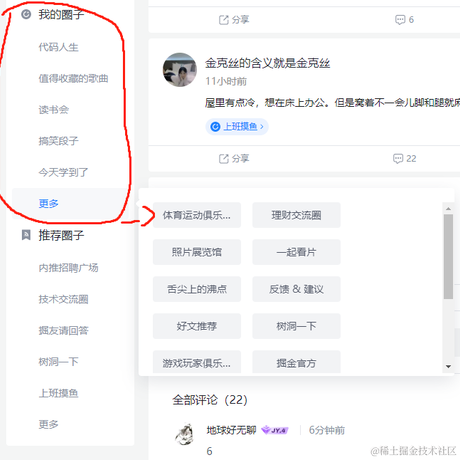Open 今天学到了 circle
The height and width of the screenshot is (460, 460).
[63, 172]
